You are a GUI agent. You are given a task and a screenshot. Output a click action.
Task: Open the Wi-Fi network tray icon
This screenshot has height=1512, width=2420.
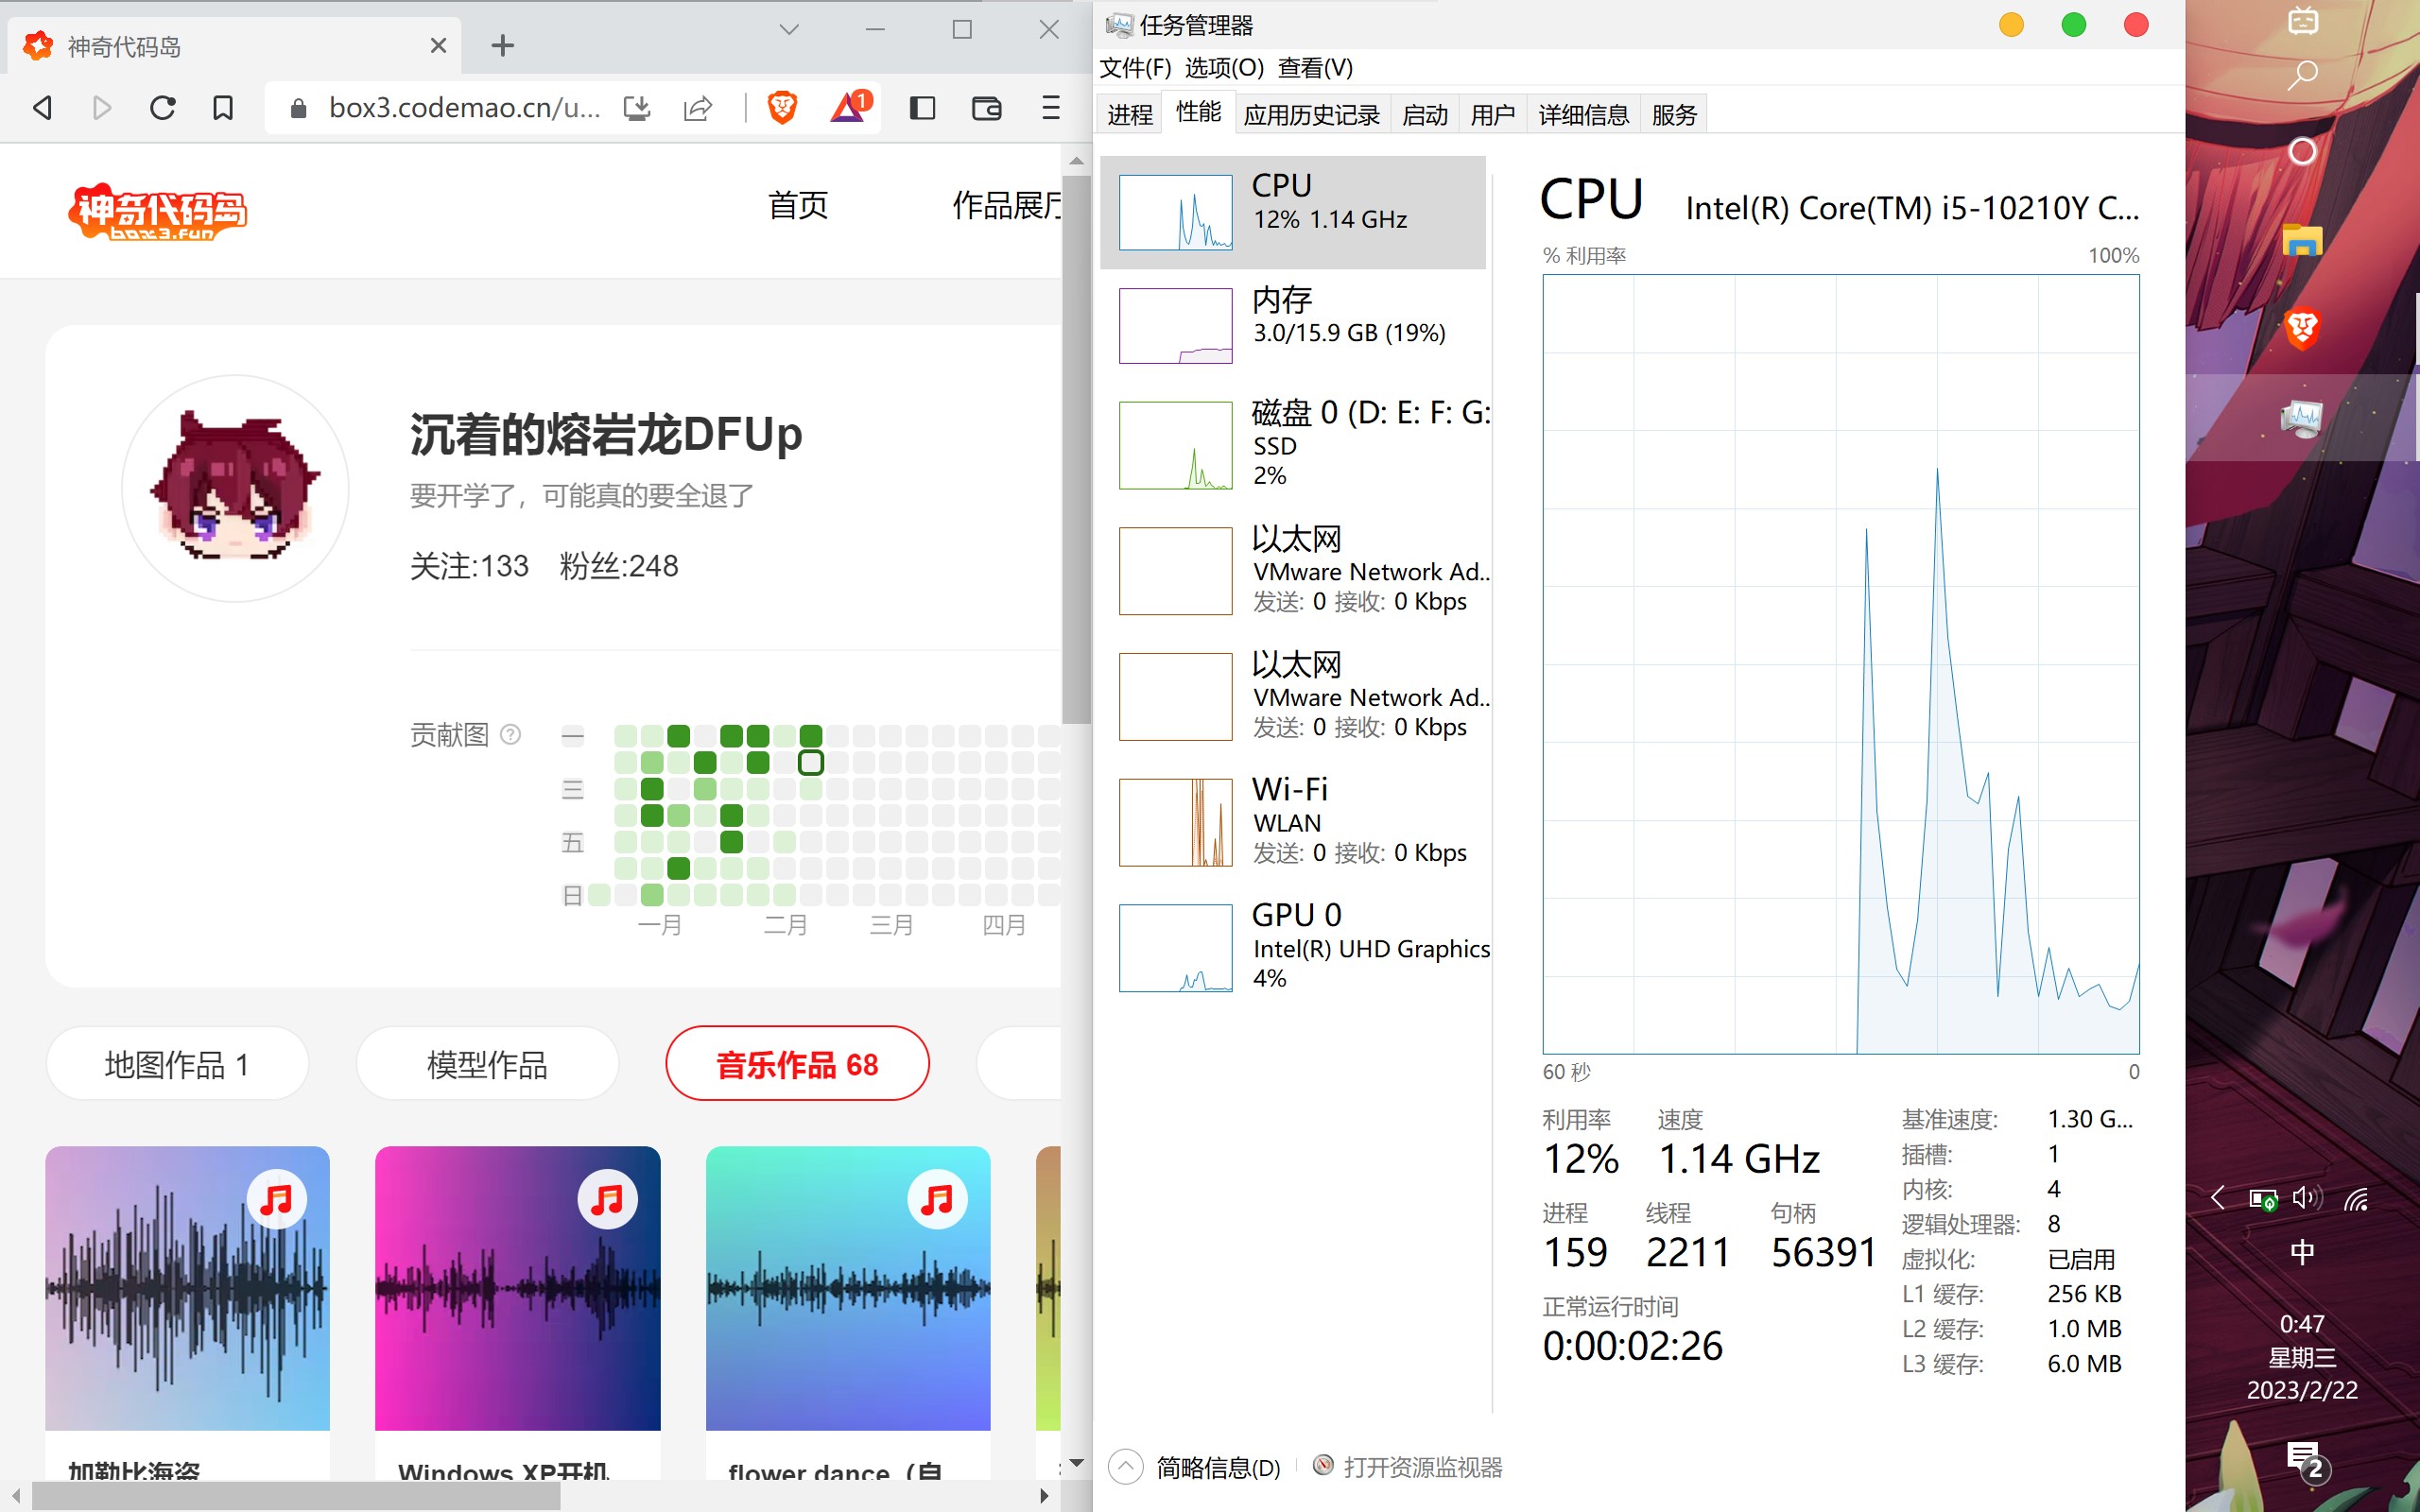pos(2357,1198)
